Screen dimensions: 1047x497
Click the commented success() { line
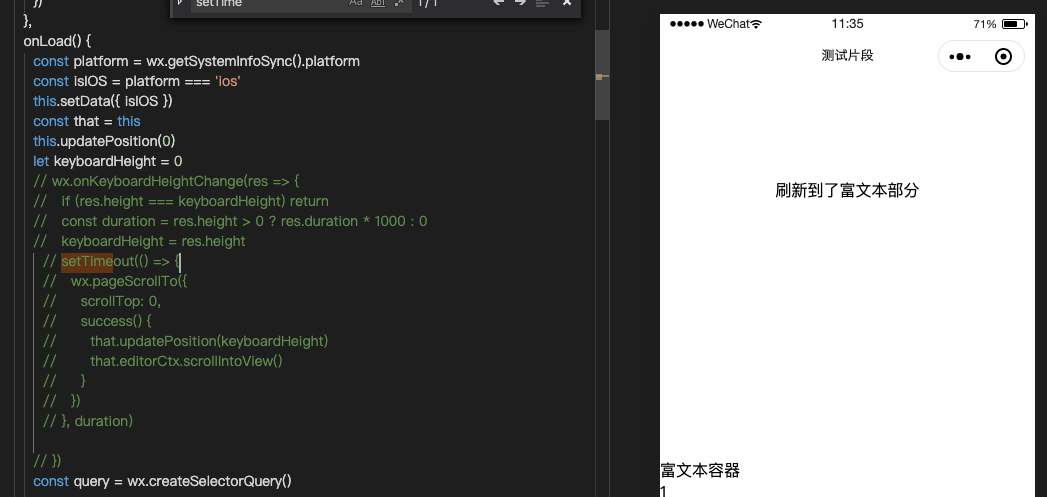point(97,321)
